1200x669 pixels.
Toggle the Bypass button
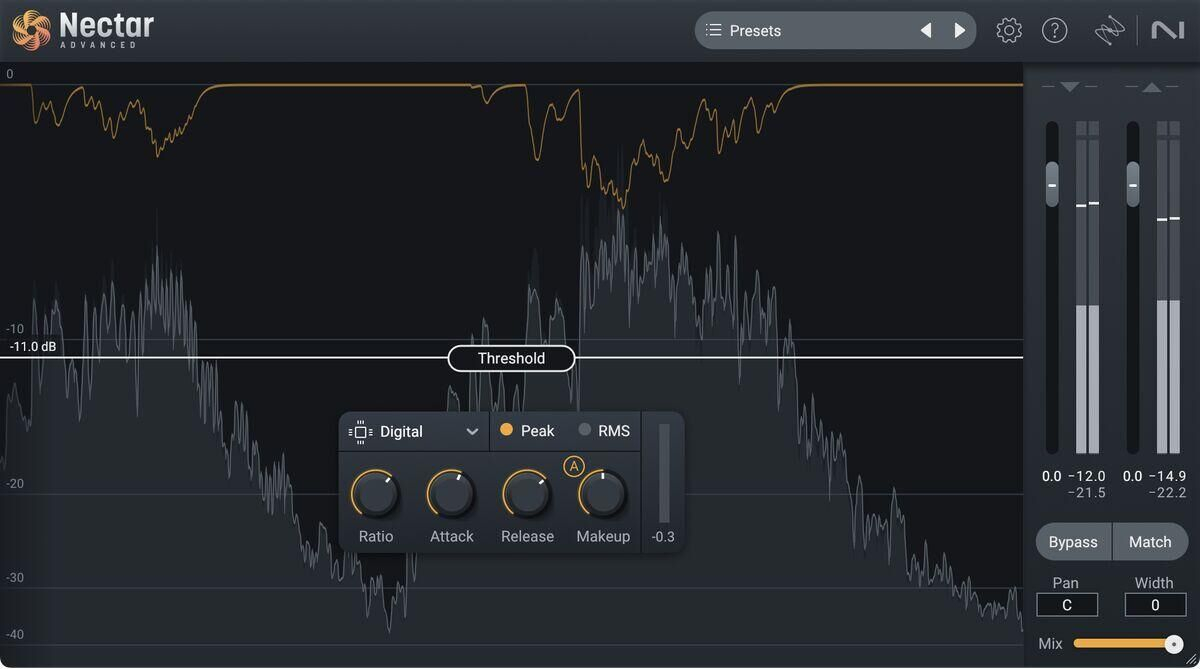point(1073,542)
